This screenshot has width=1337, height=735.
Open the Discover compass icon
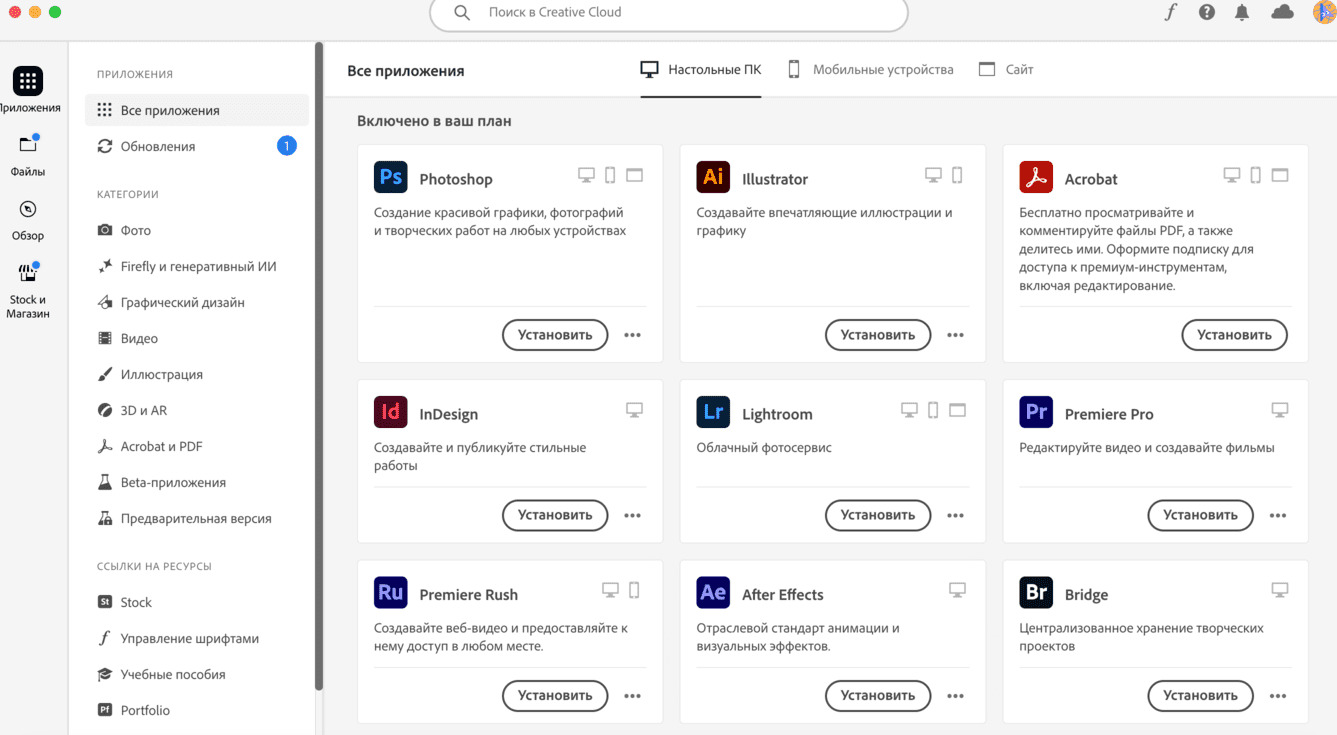pyautogui.click(x=28, y=209)
